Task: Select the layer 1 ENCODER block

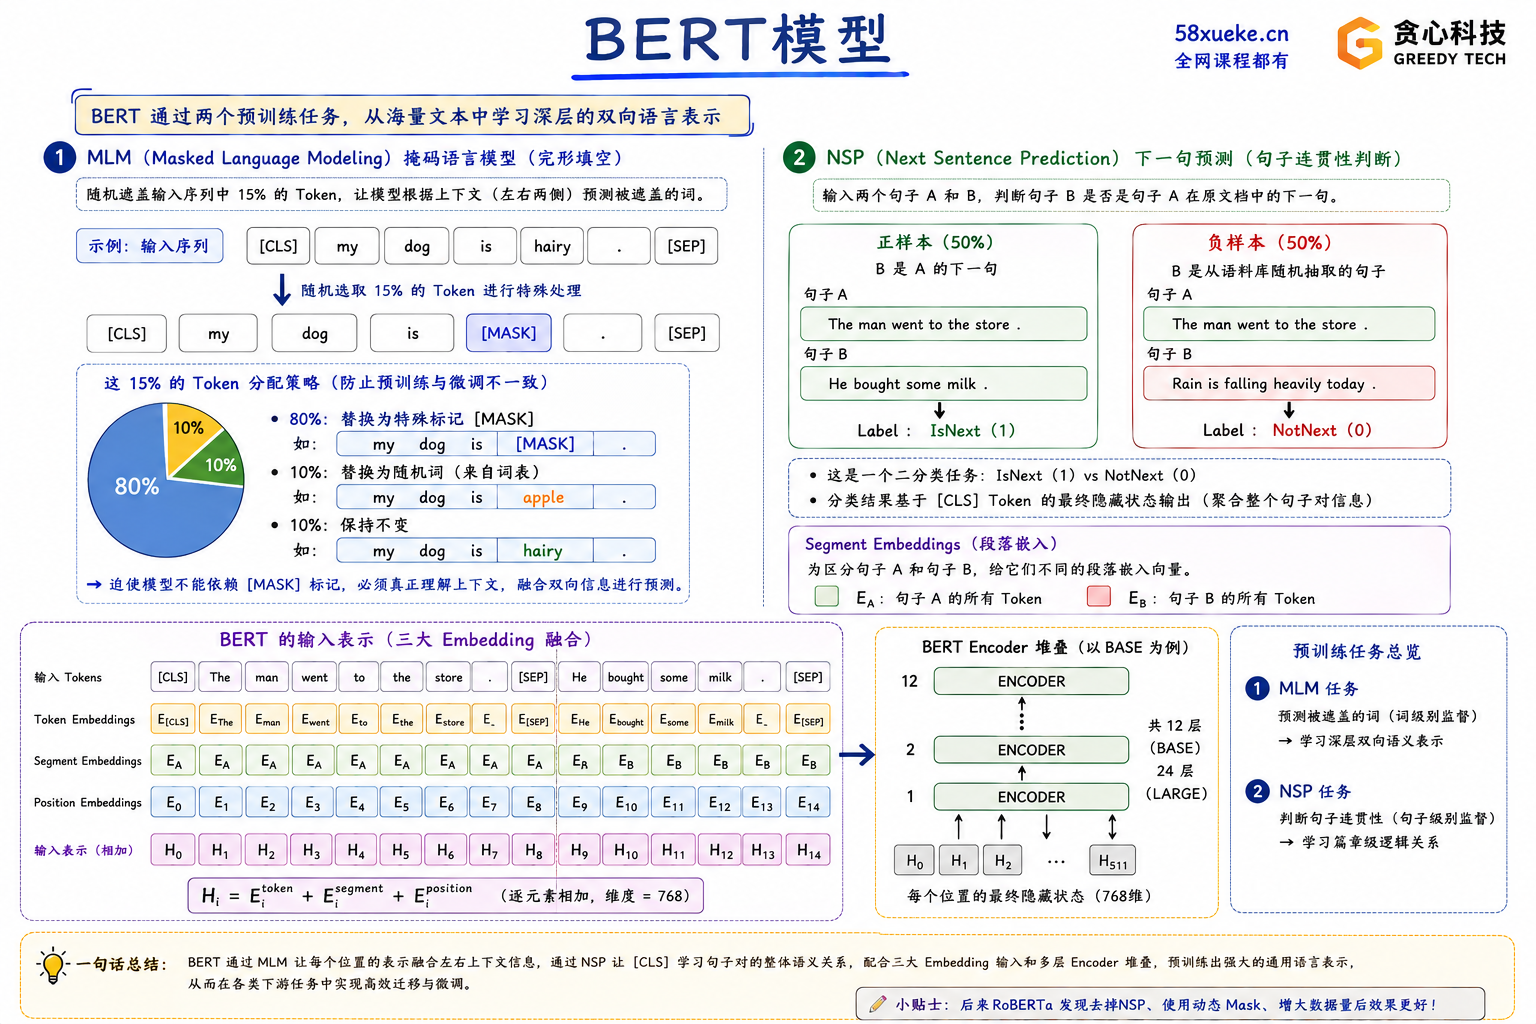Action: [1031, 797]
